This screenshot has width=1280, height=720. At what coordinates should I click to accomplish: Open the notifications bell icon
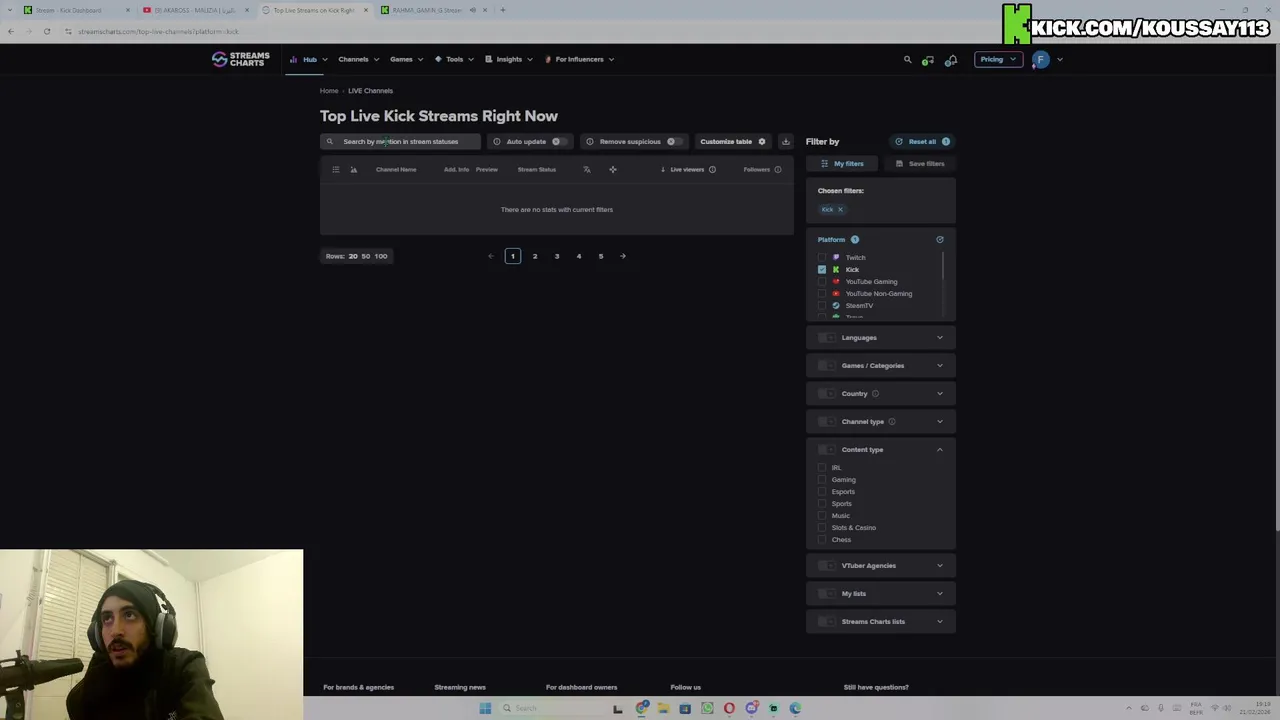[952, 60]
